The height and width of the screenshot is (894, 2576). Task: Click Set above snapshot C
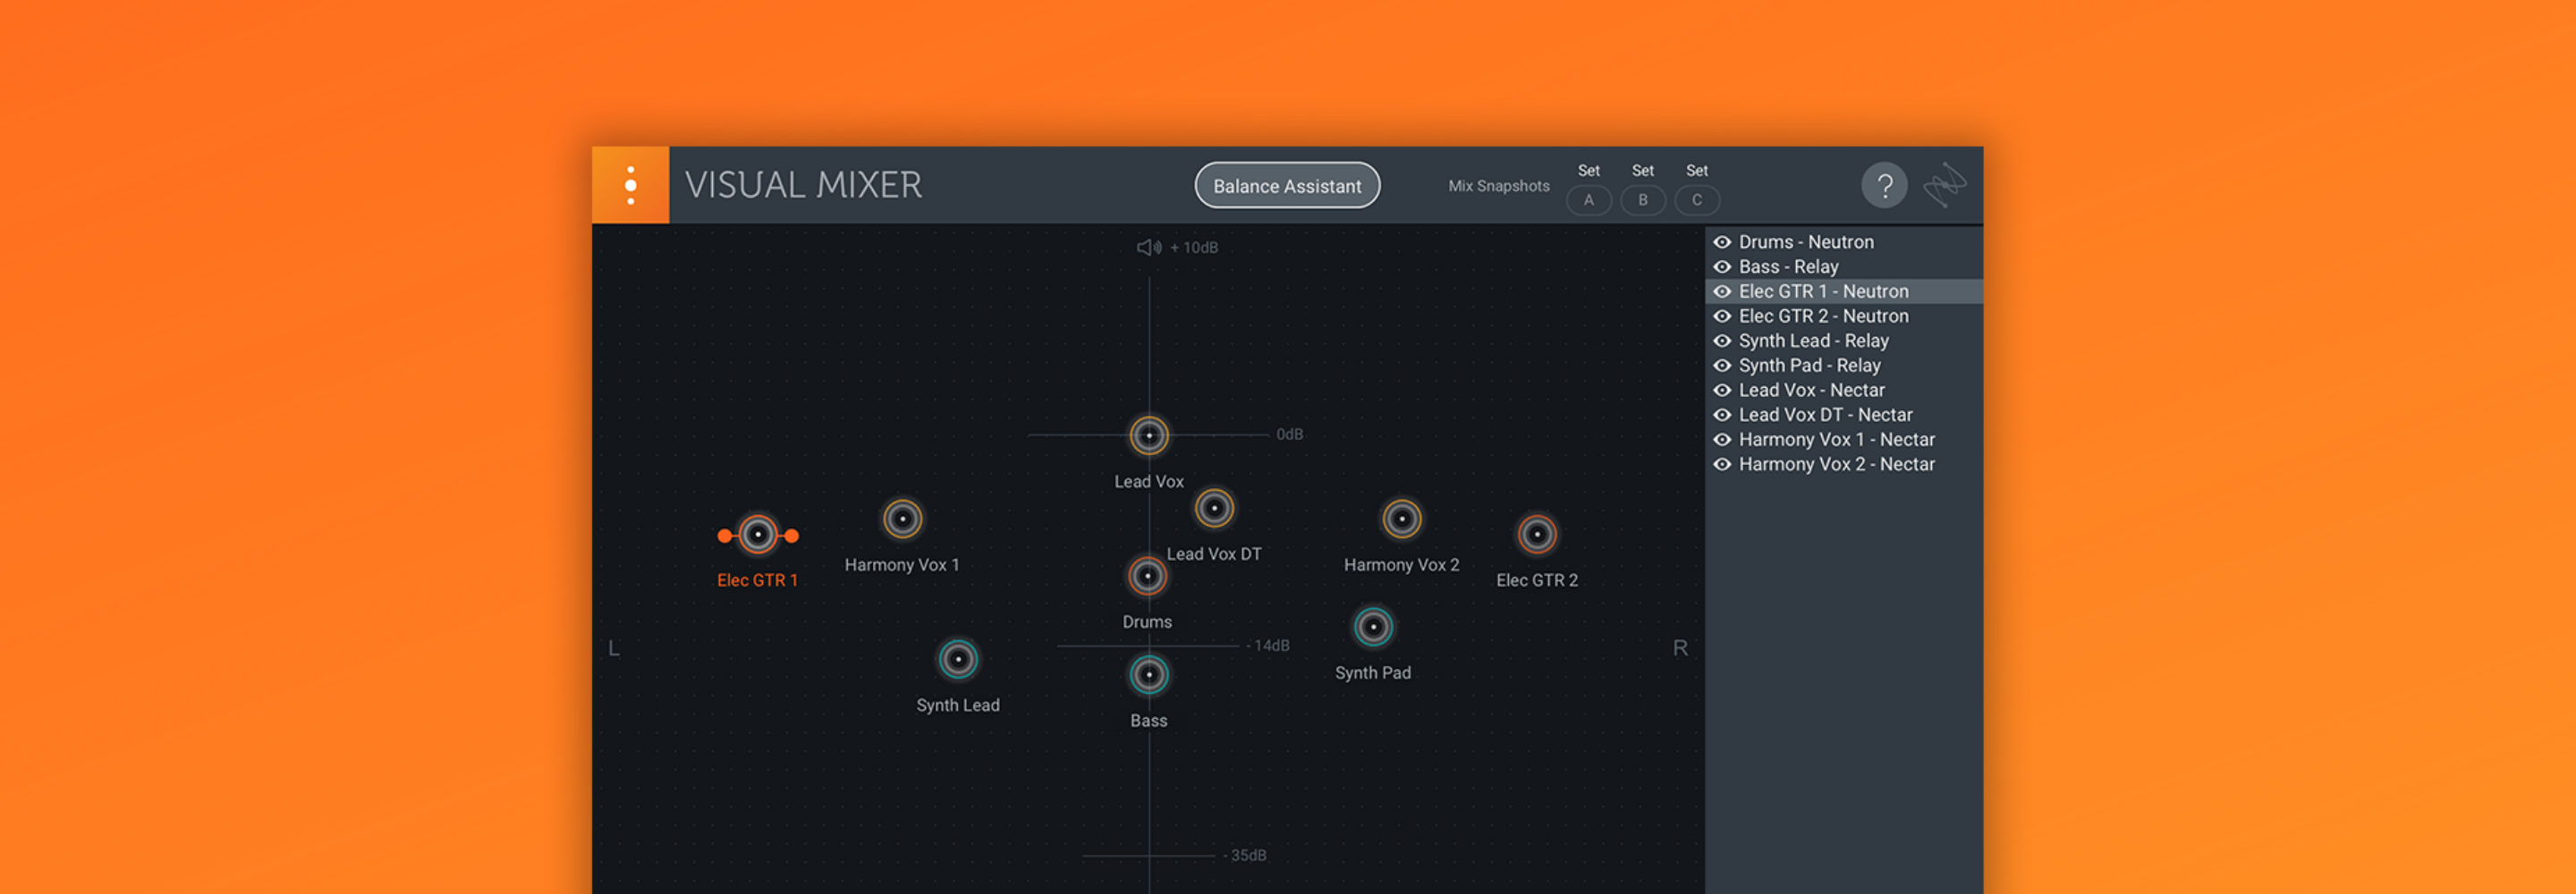pos(1696,171)
